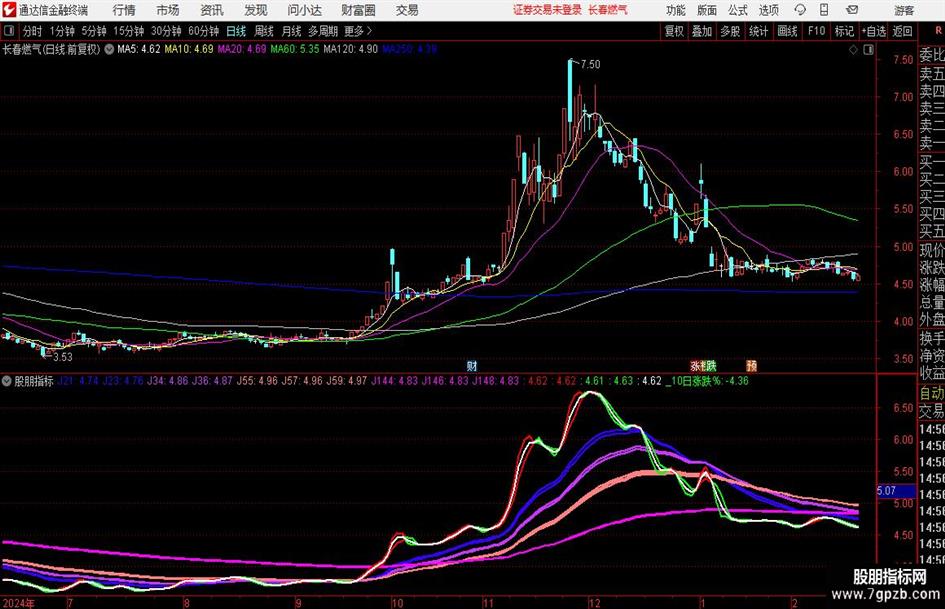The width and height of the screenshot is (945, 609).
Task: Switch to the 60分钟 period tab
Action: (204, 31)
